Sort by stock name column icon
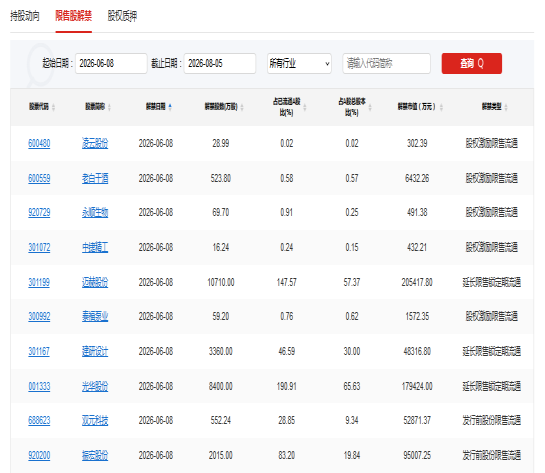 coord(109,107)
